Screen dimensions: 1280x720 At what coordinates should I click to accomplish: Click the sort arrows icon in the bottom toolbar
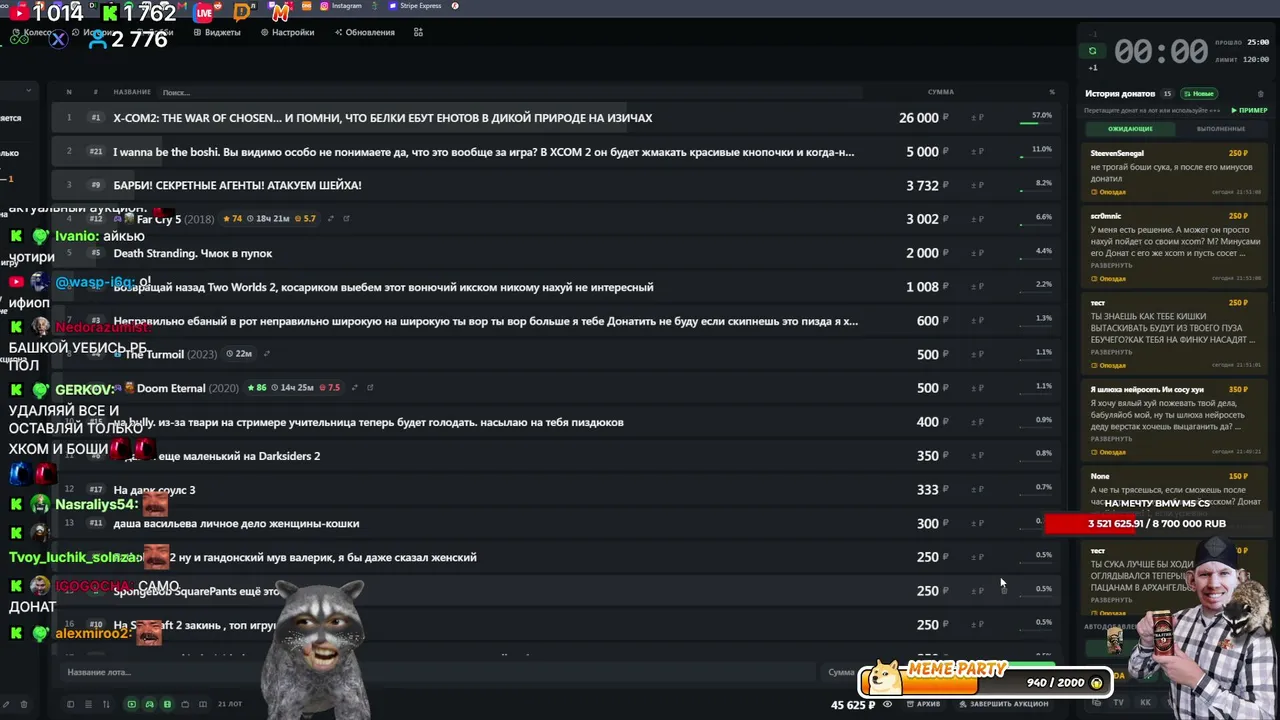106,704
